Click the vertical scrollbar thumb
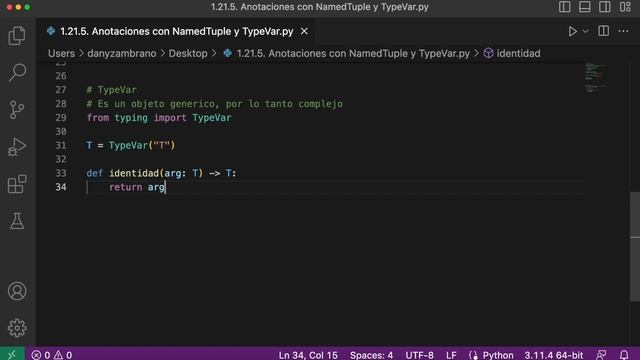Viewport: 640px width, 360px height. coord(635,246)
